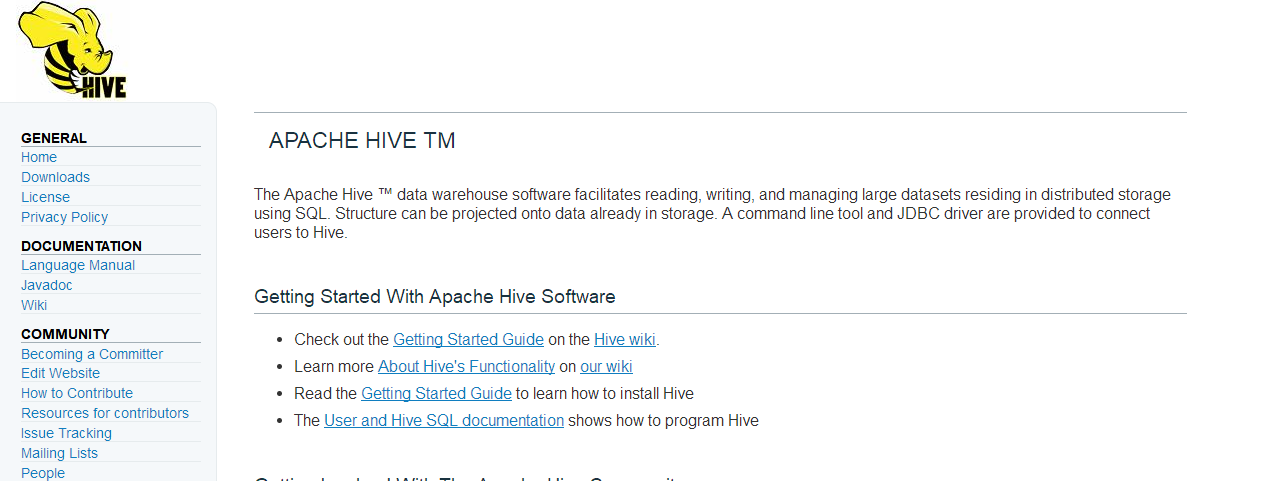Follow the Hive wiki link

(x=624, y=339)
